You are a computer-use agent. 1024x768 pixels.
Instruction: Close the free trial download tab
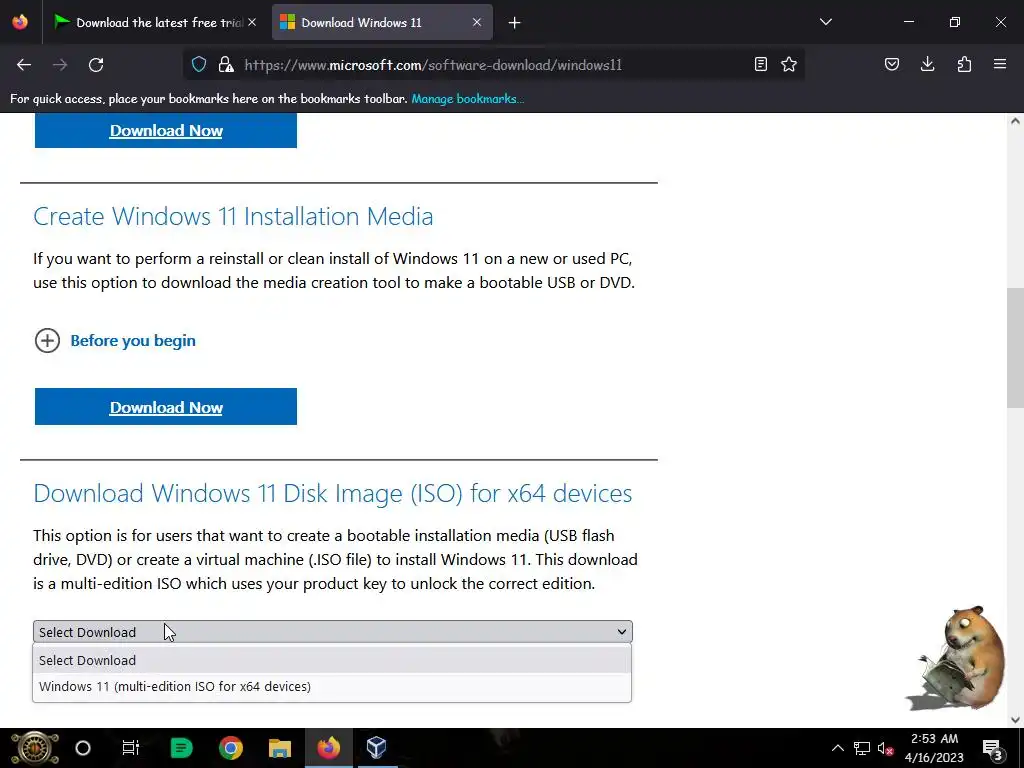[252, 22]
